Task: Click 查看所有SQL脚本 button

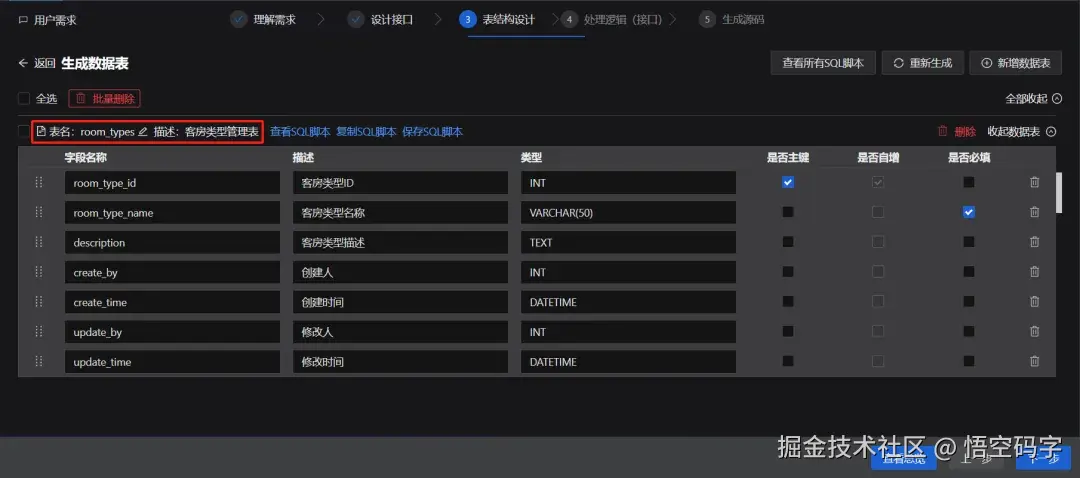Action: pyautogui.click(x=823, y=63)
